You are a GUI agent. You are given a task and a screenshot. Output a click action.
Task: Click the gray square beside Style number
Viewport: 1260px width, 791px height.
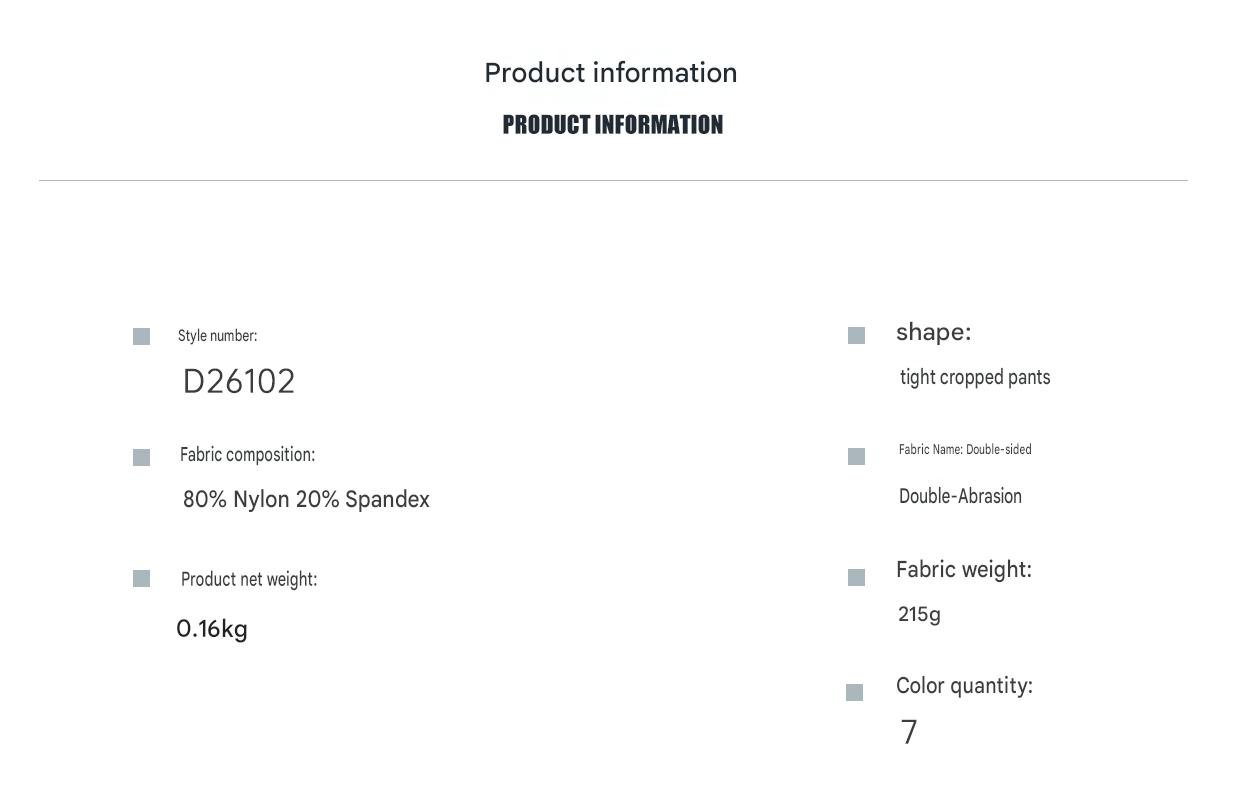(141, 337)
